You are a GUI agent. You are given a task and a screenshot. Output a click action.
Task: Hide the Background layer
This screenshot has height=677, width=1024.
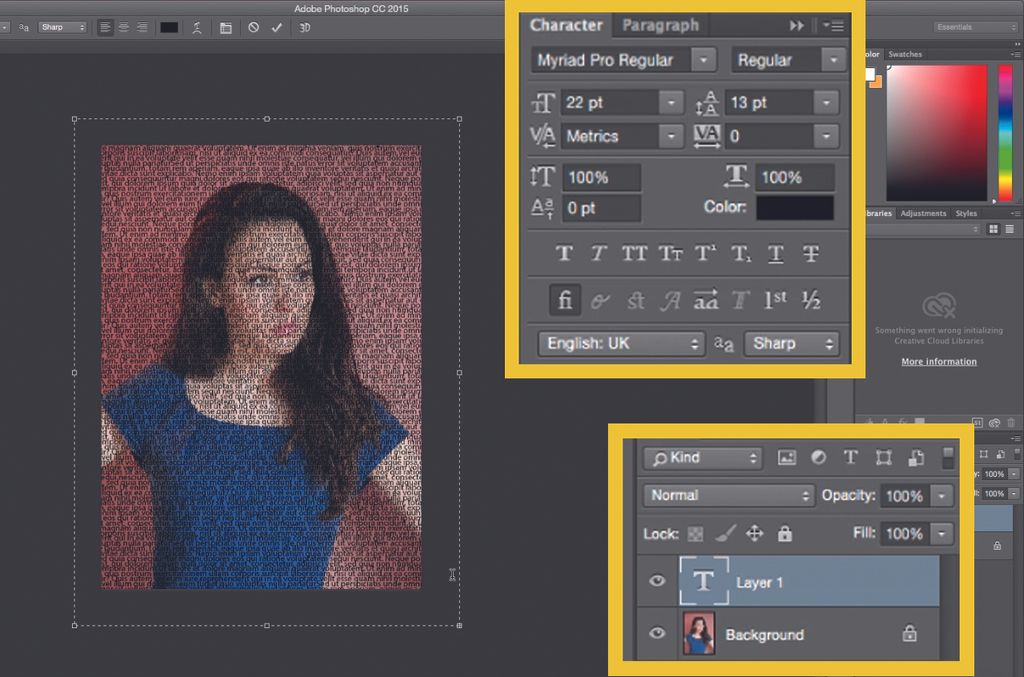(x=657, y=633)
